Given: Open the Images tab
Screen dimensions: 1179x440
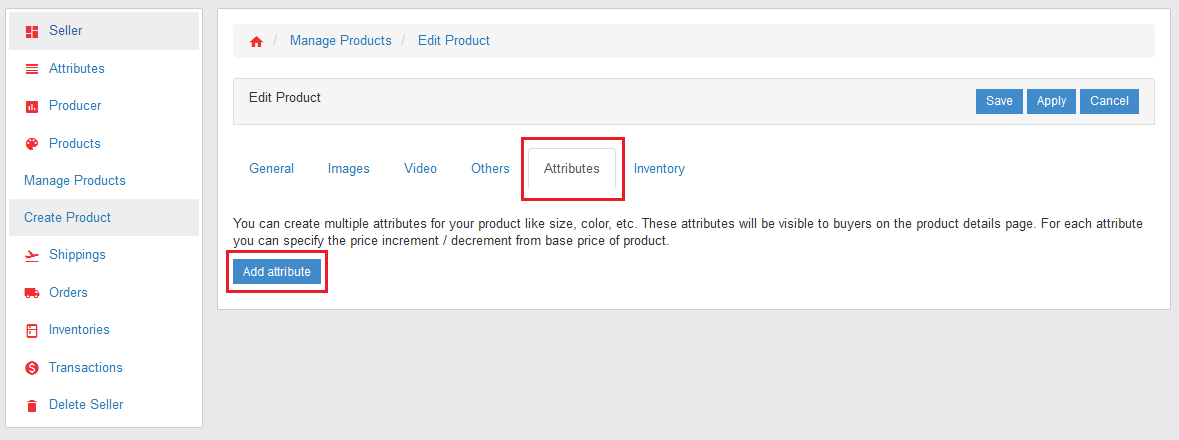Looking at the screenshot, I should tap(349, 169).
